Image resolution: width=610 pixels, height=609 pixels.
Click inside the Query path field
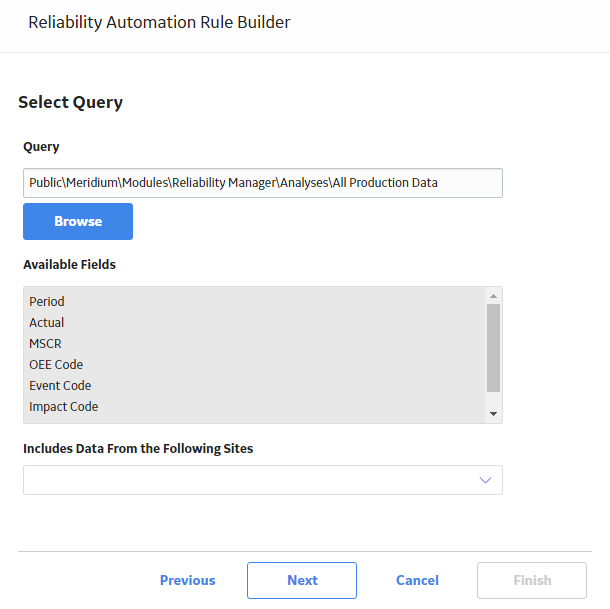[x=263, y=183]
